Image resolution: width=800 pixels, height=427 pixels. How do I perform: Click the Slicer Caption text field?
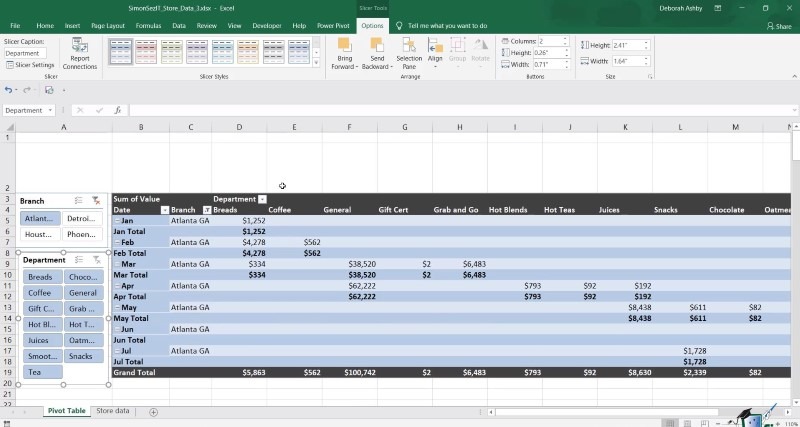click(25, 54)
